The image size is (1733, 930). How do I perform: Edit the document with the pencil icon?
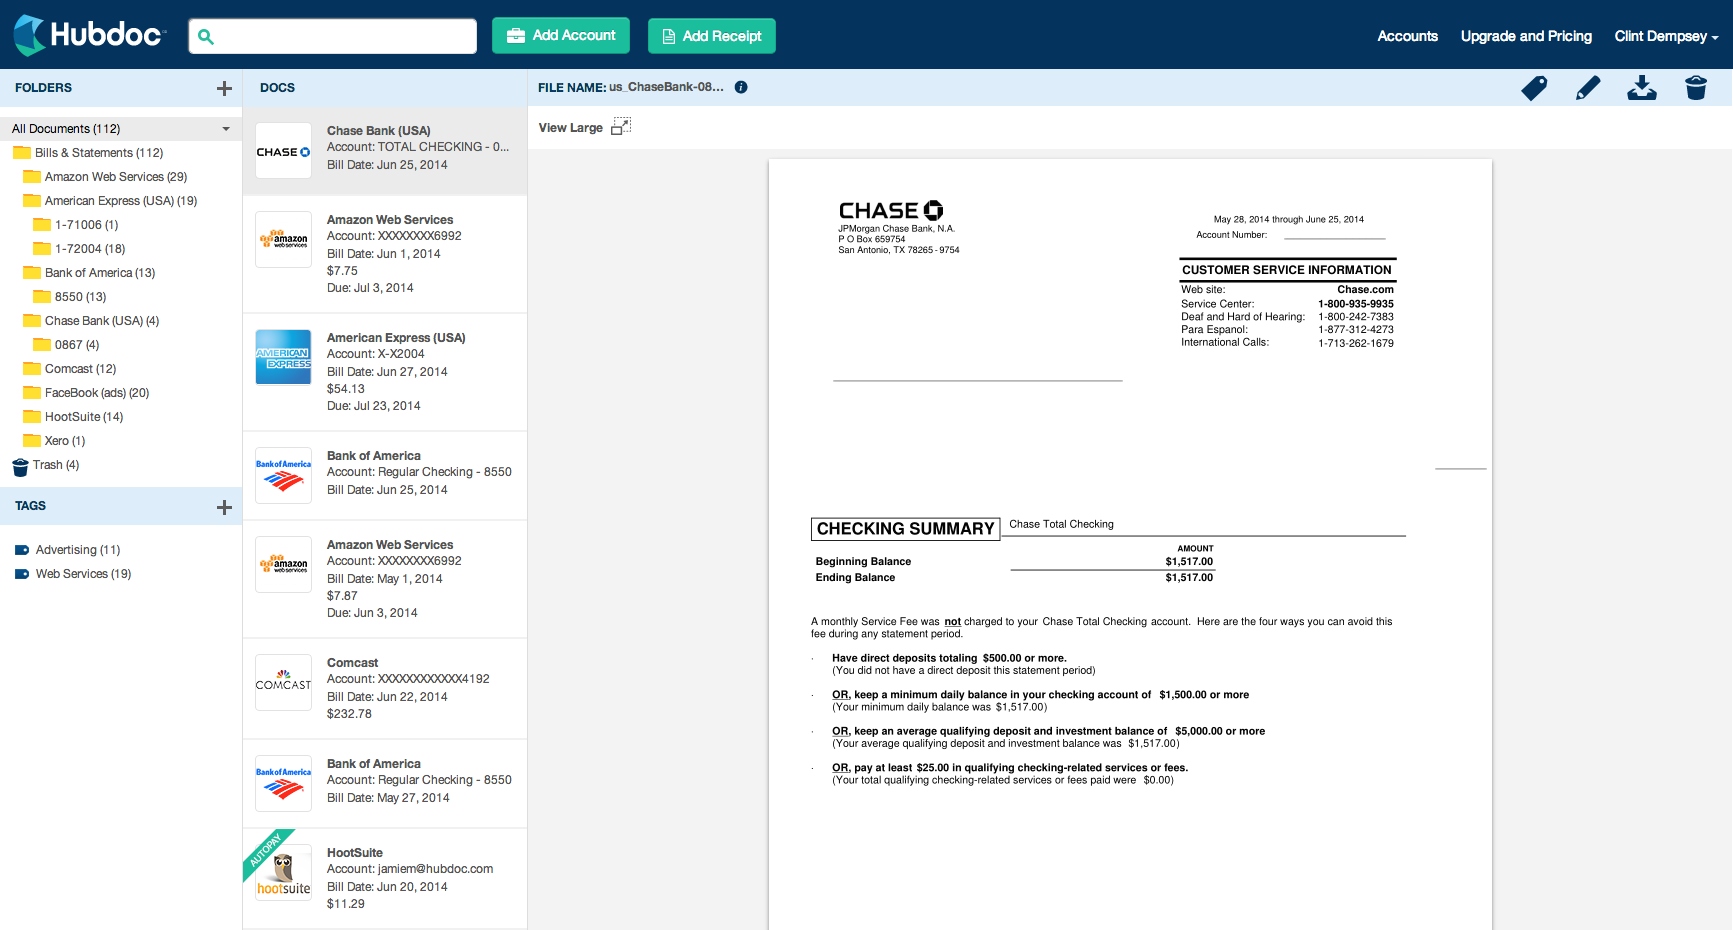coord(1588,88)
